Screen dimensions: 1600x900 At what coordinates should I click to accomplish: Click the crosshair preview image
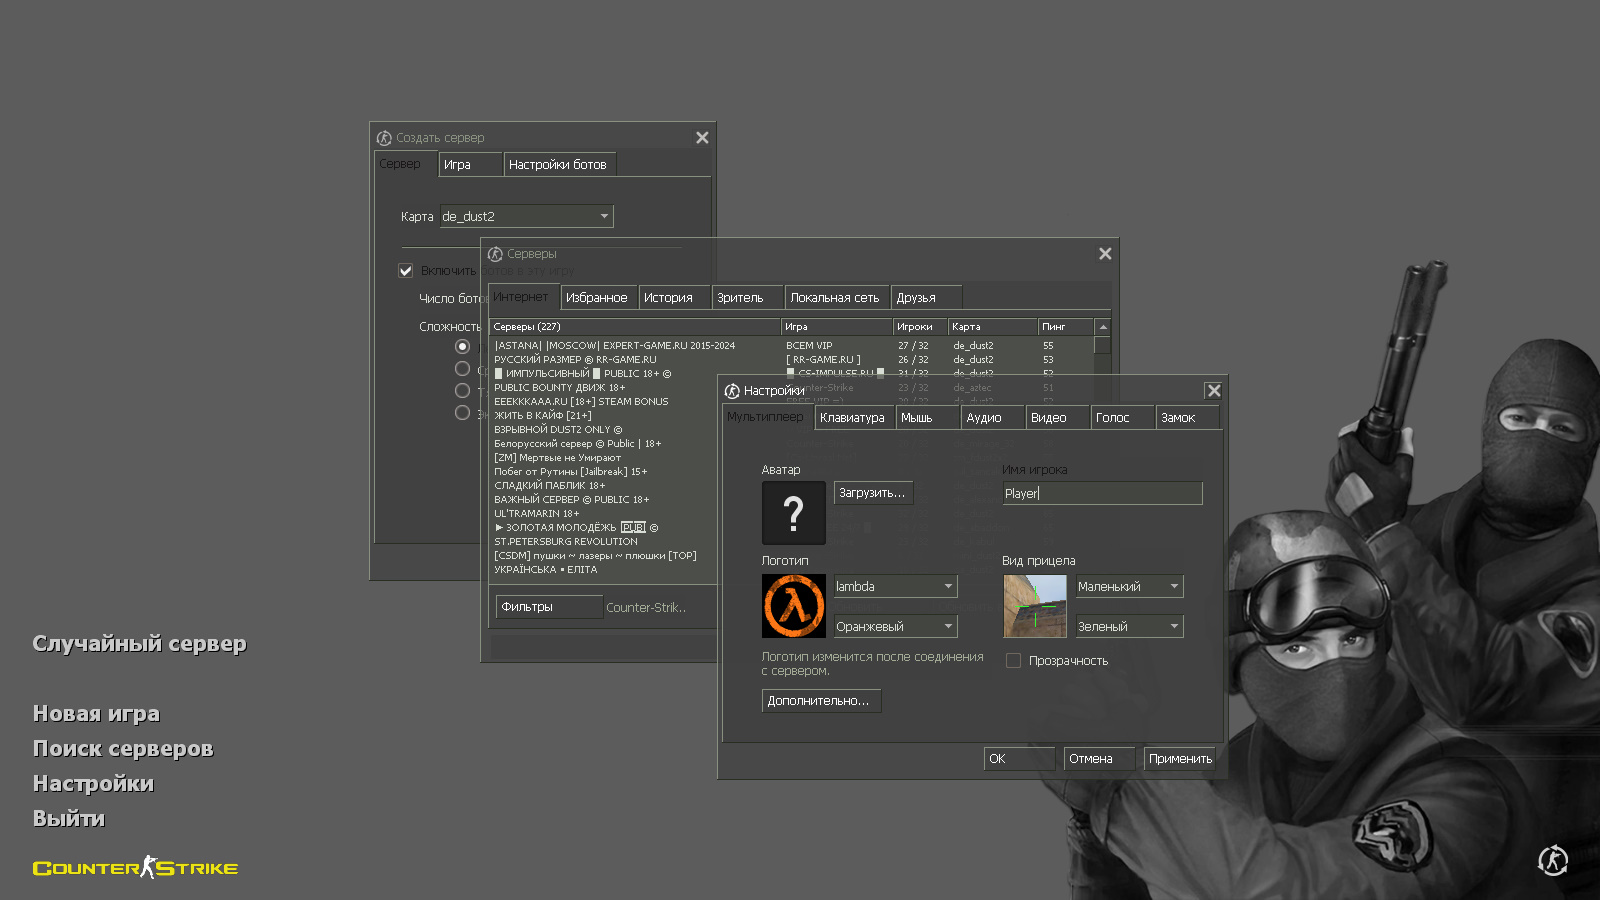[1035, 606]
